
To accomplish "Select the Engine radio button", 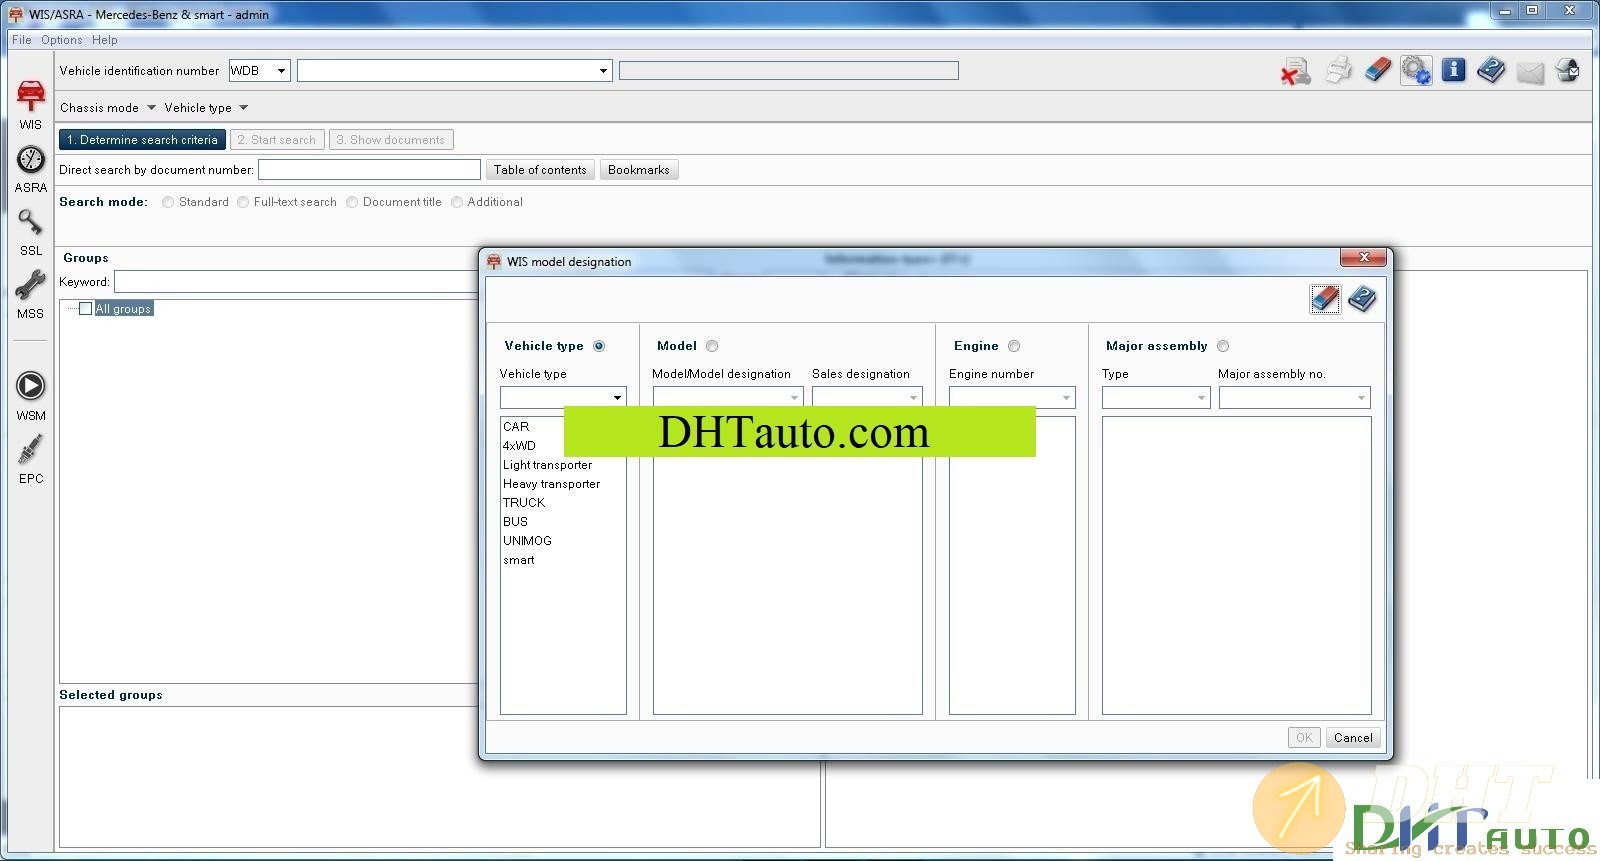I will click(x=1014, y=346).
